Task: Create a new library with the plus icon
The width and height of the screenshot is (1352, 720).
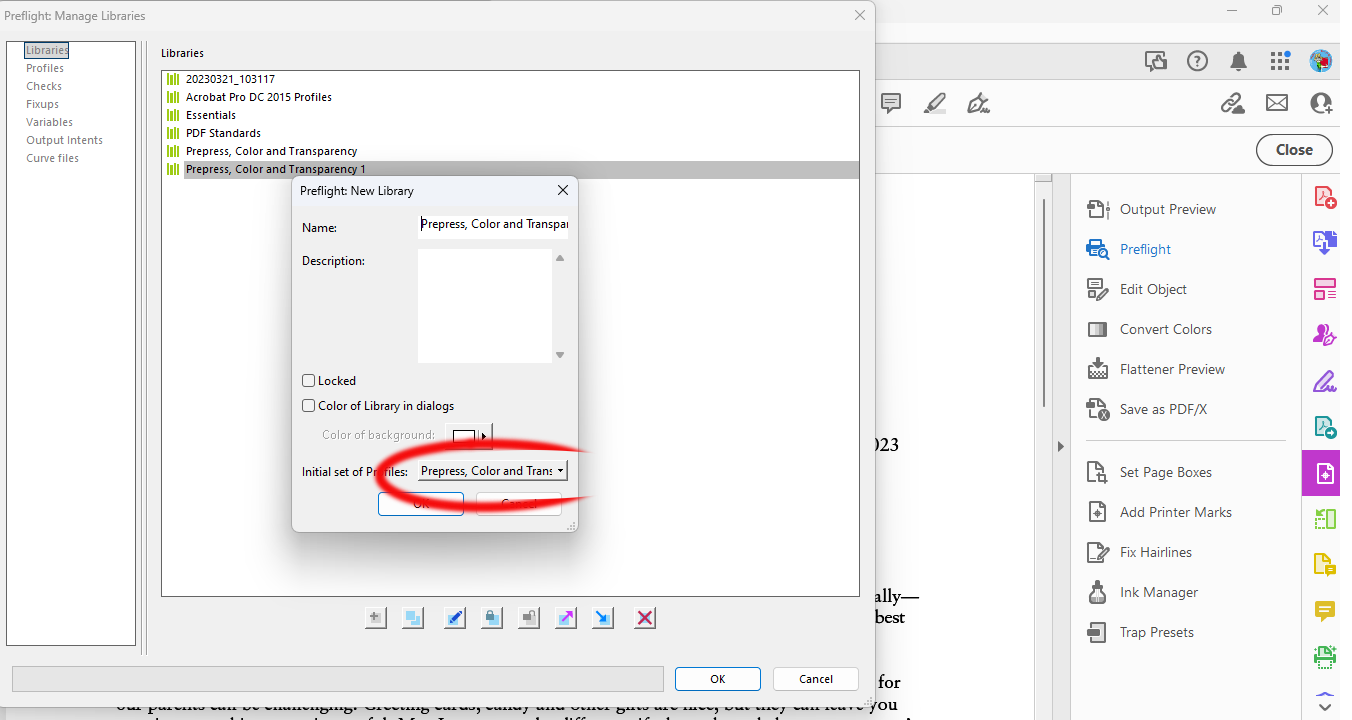Action: pos(375,617)
